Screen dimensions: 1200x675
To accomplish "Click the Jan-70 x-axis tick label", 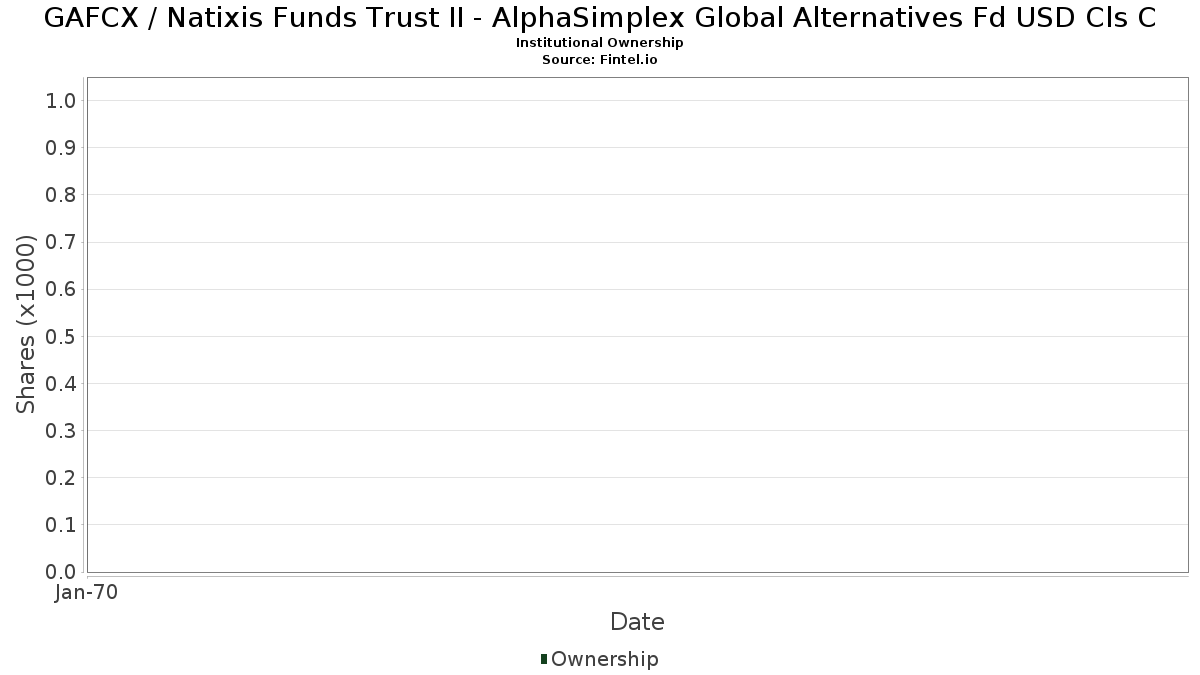I will [87, 593].
